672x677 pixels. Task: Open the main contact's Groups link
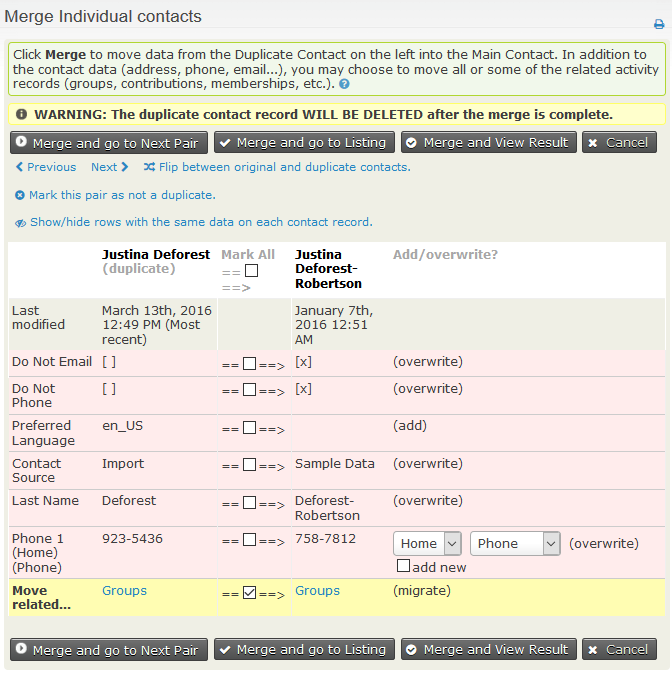(317, 591)
